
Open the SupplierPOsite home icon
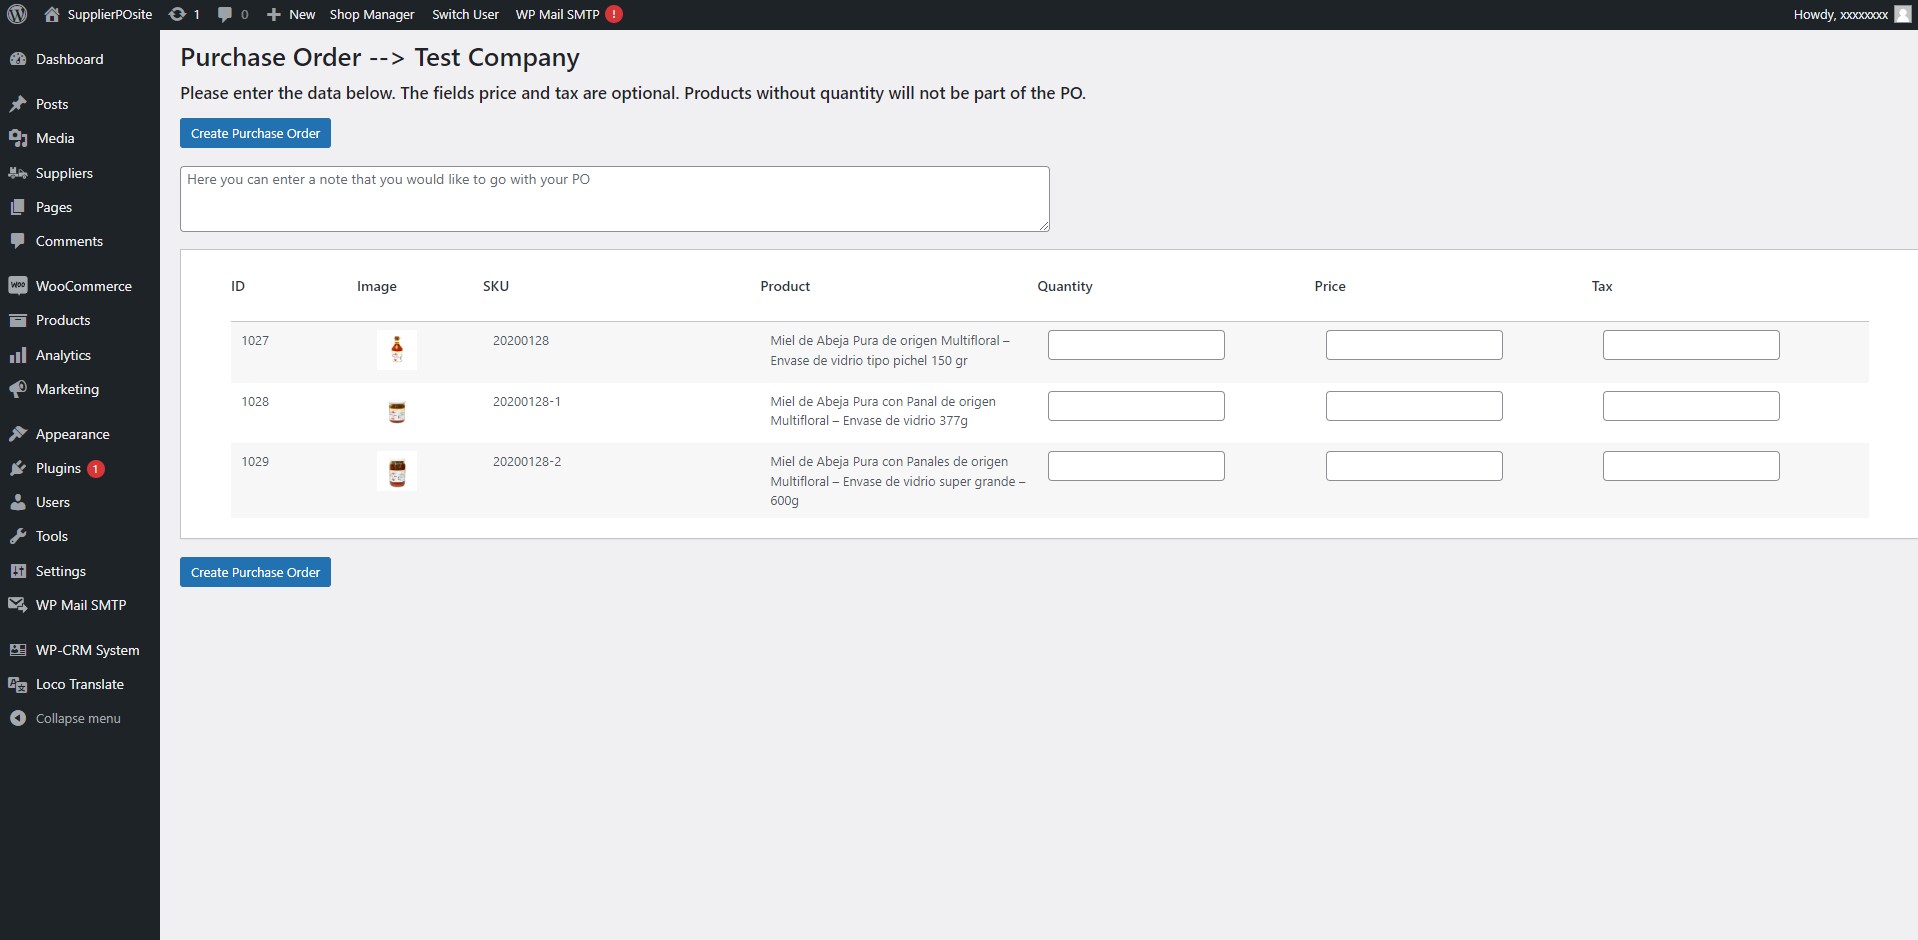(x=52, y=14)
